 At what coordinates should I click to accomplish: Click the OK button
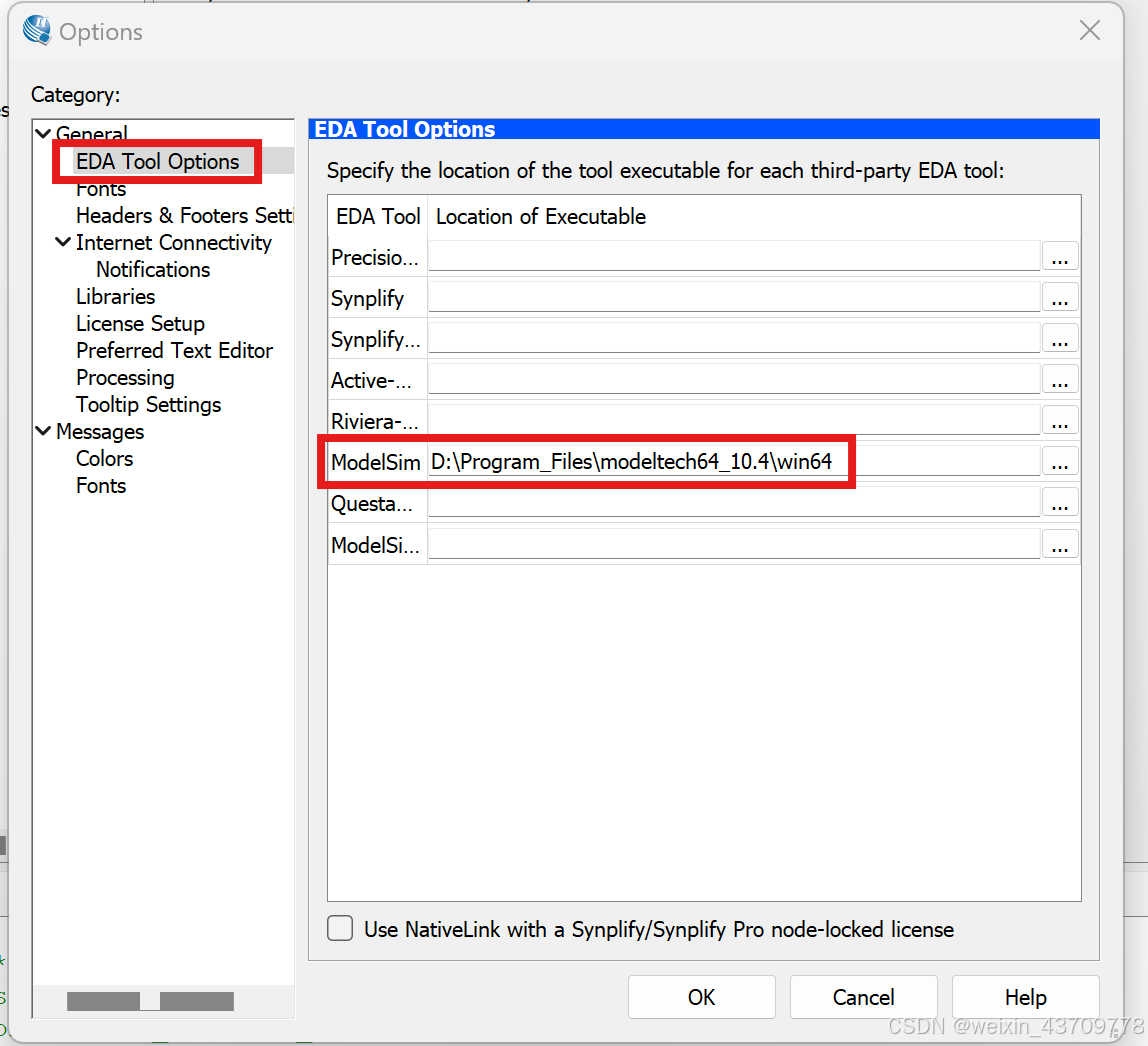coord(701,997)
